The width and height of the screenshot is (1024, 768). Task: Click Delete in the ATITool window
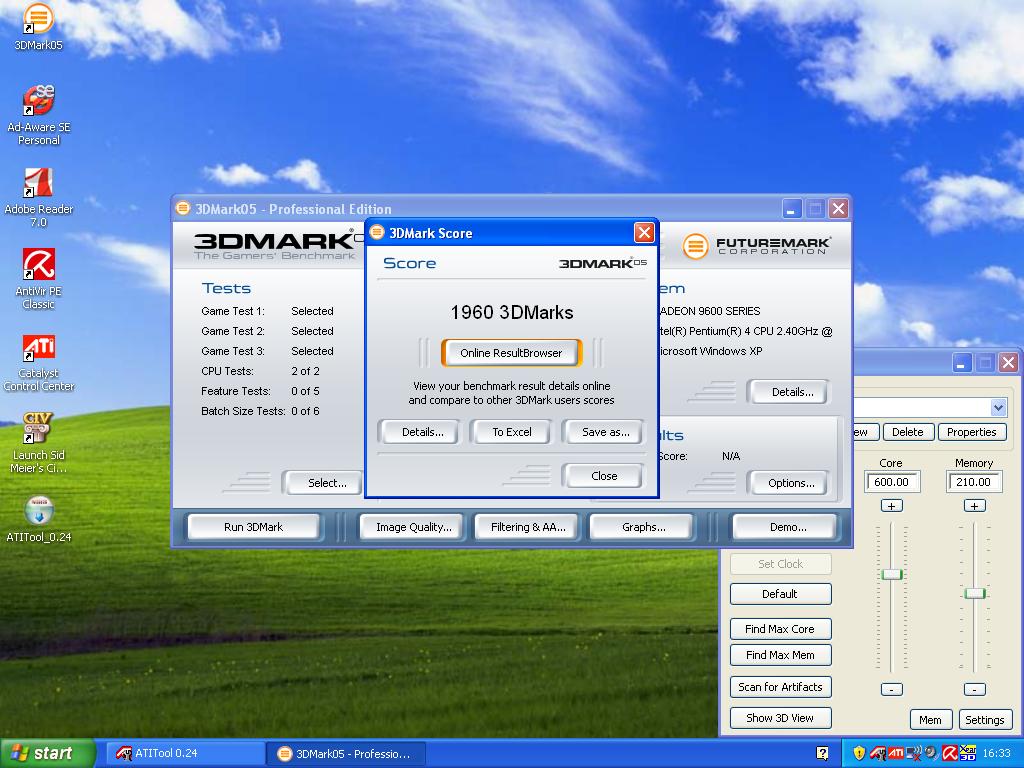point(907,432)
